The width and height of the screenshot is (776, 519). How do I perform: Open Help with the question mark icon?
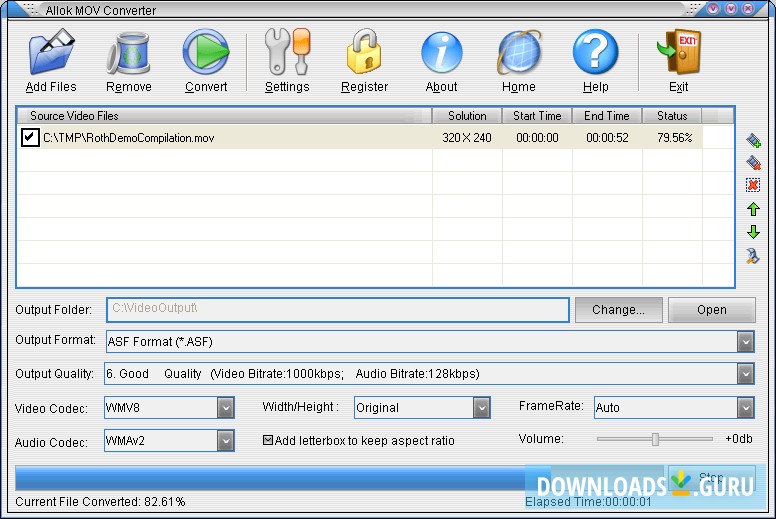(595, 51)
